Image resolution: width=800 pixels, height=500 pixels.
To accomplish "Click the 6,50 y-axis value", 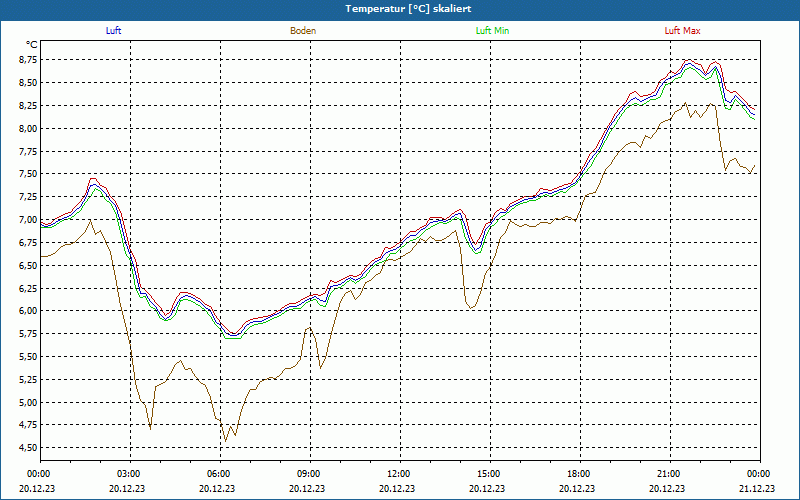I will [x=27, y=265].
